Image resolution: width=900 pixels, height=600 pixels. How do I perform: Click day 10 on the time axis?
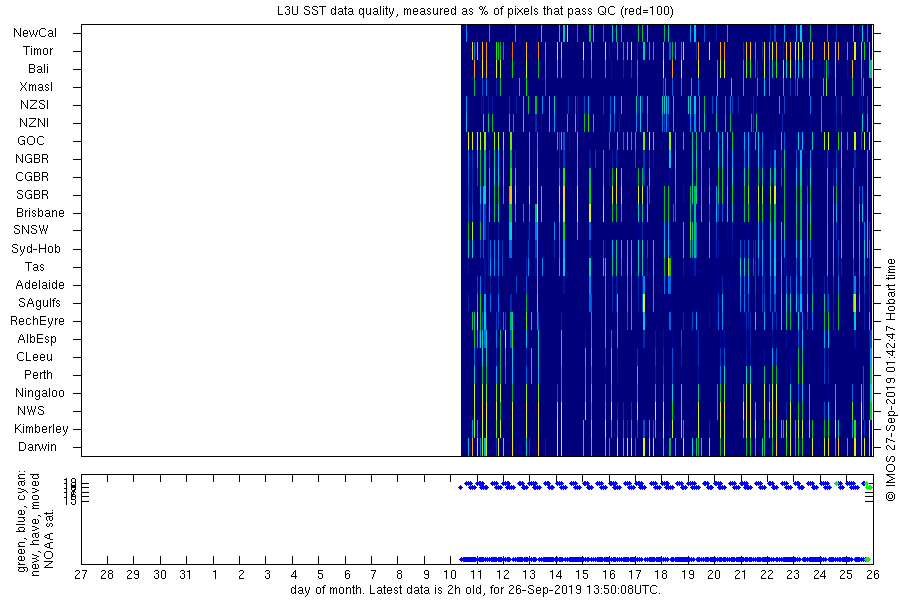pos(450,575)
